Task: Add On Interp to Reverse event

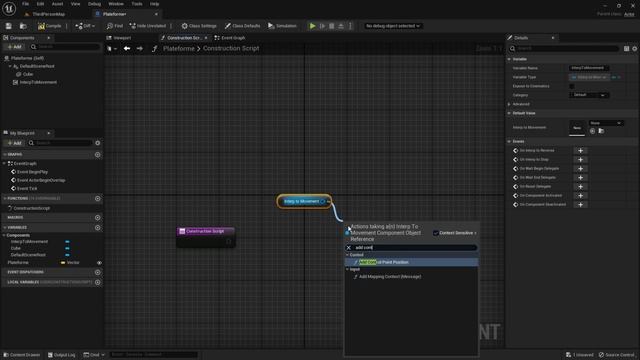Action: (x=580, y=151)
